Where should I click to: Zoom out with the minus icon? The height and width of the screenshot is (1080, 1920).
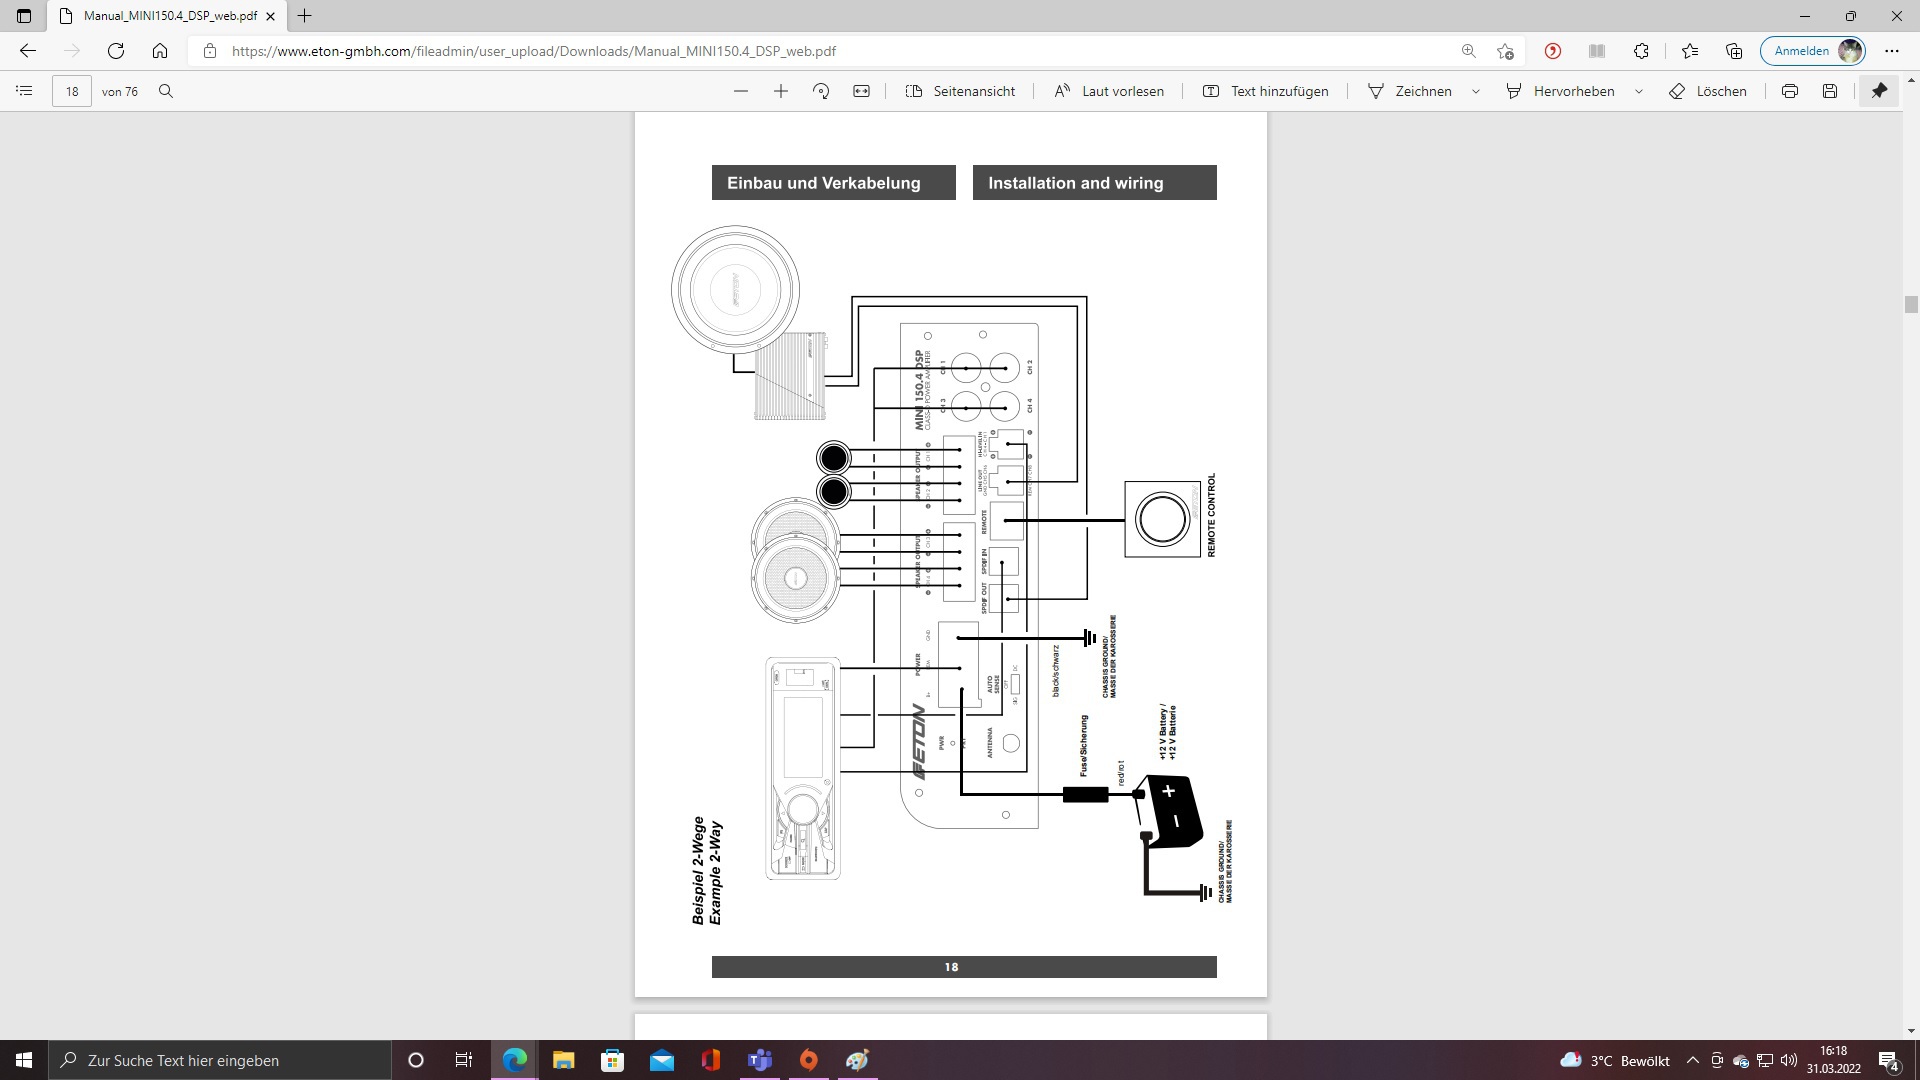[741, 91]
